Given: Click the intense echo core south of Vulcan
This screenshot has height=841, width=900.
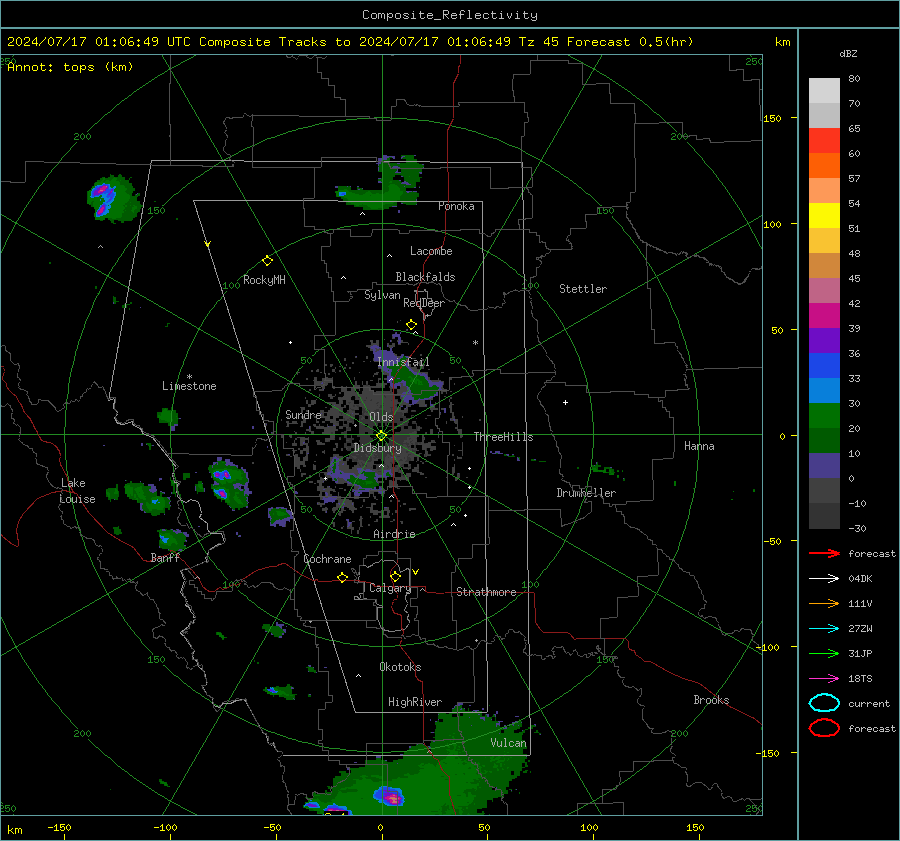Looking at the screenshot, I should 389,796.
